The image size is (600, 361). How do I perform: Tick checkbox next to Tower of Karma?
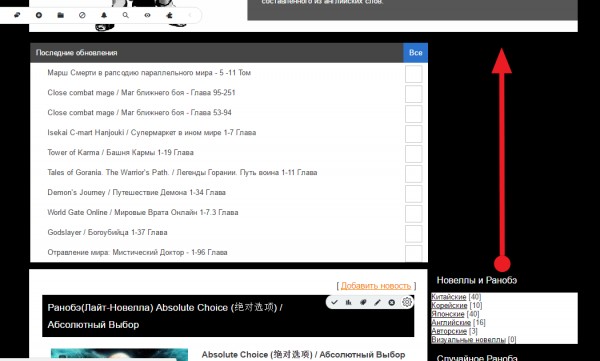pos(414,154)
